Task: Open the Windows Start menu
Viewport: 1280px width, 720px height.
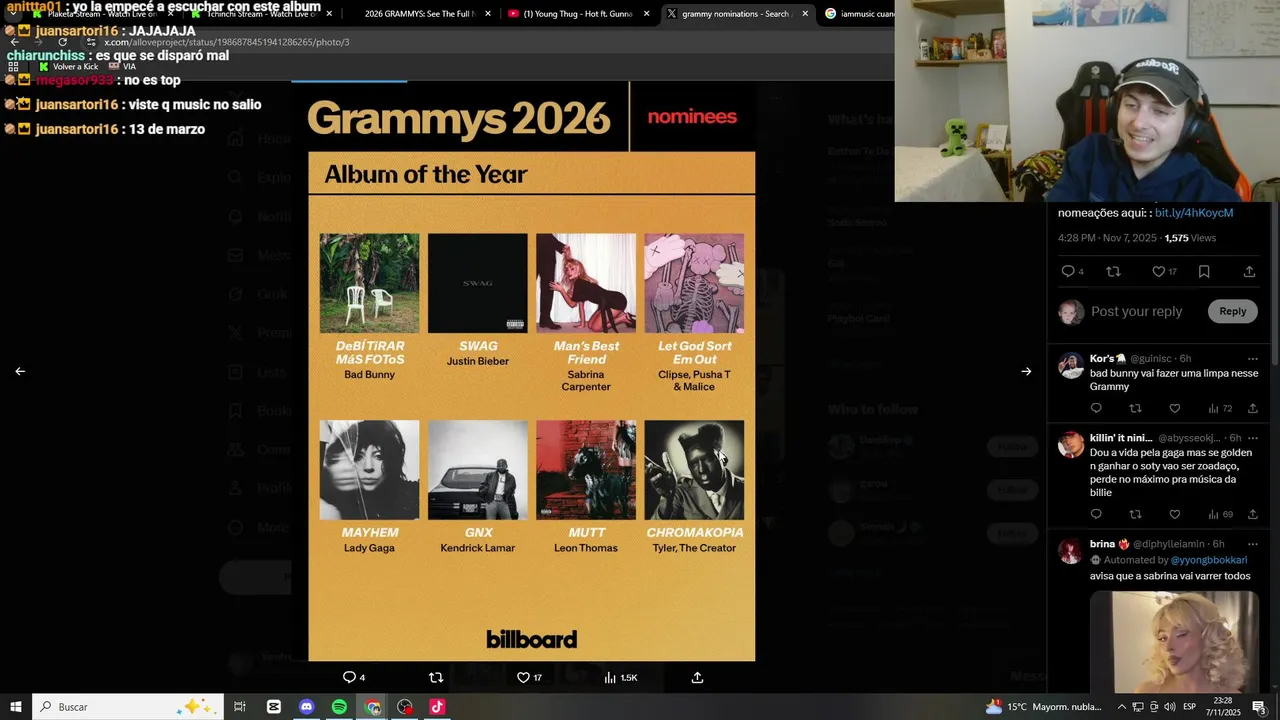Action: pos(16,707)
